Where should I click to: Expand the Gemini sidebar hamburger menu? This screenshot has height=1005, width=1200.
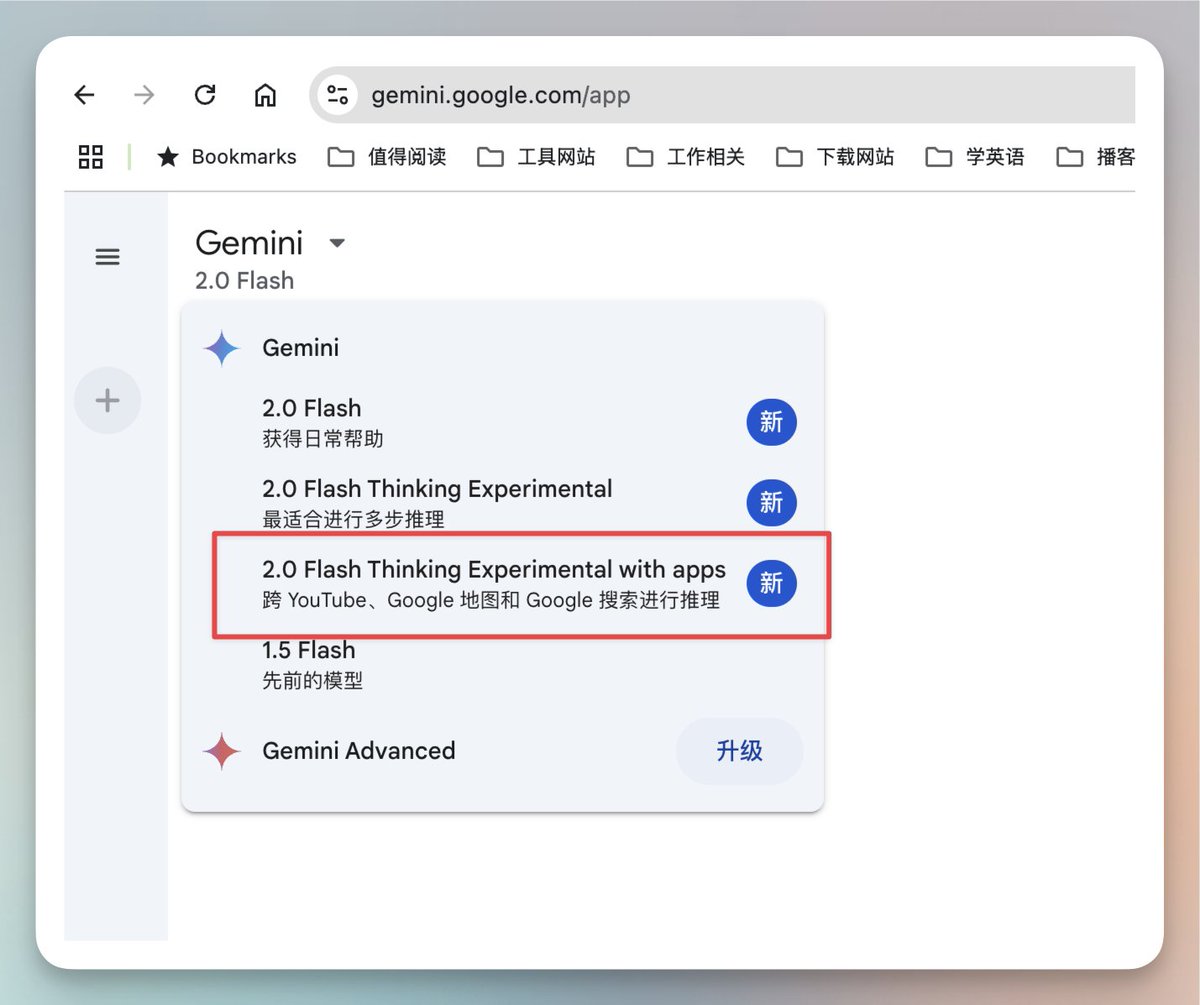pos(107,257)
